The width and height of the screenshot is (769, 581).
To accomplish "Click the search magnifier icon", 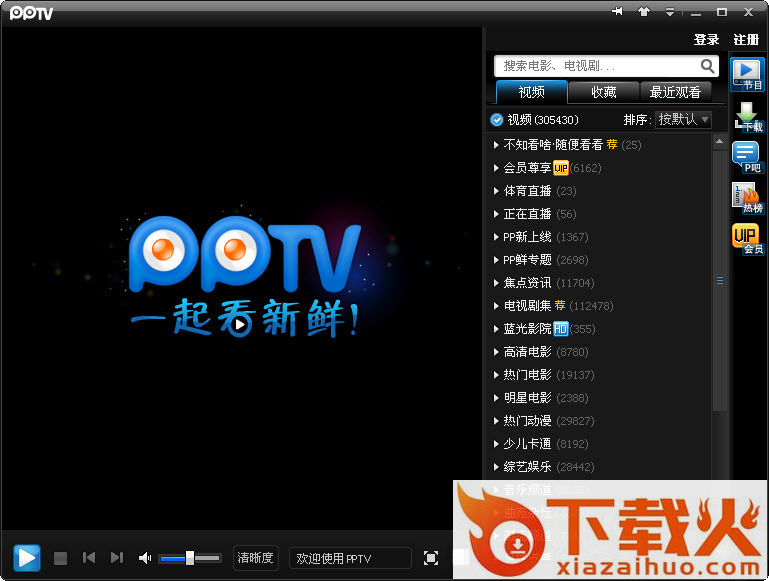I will (707, 66).
